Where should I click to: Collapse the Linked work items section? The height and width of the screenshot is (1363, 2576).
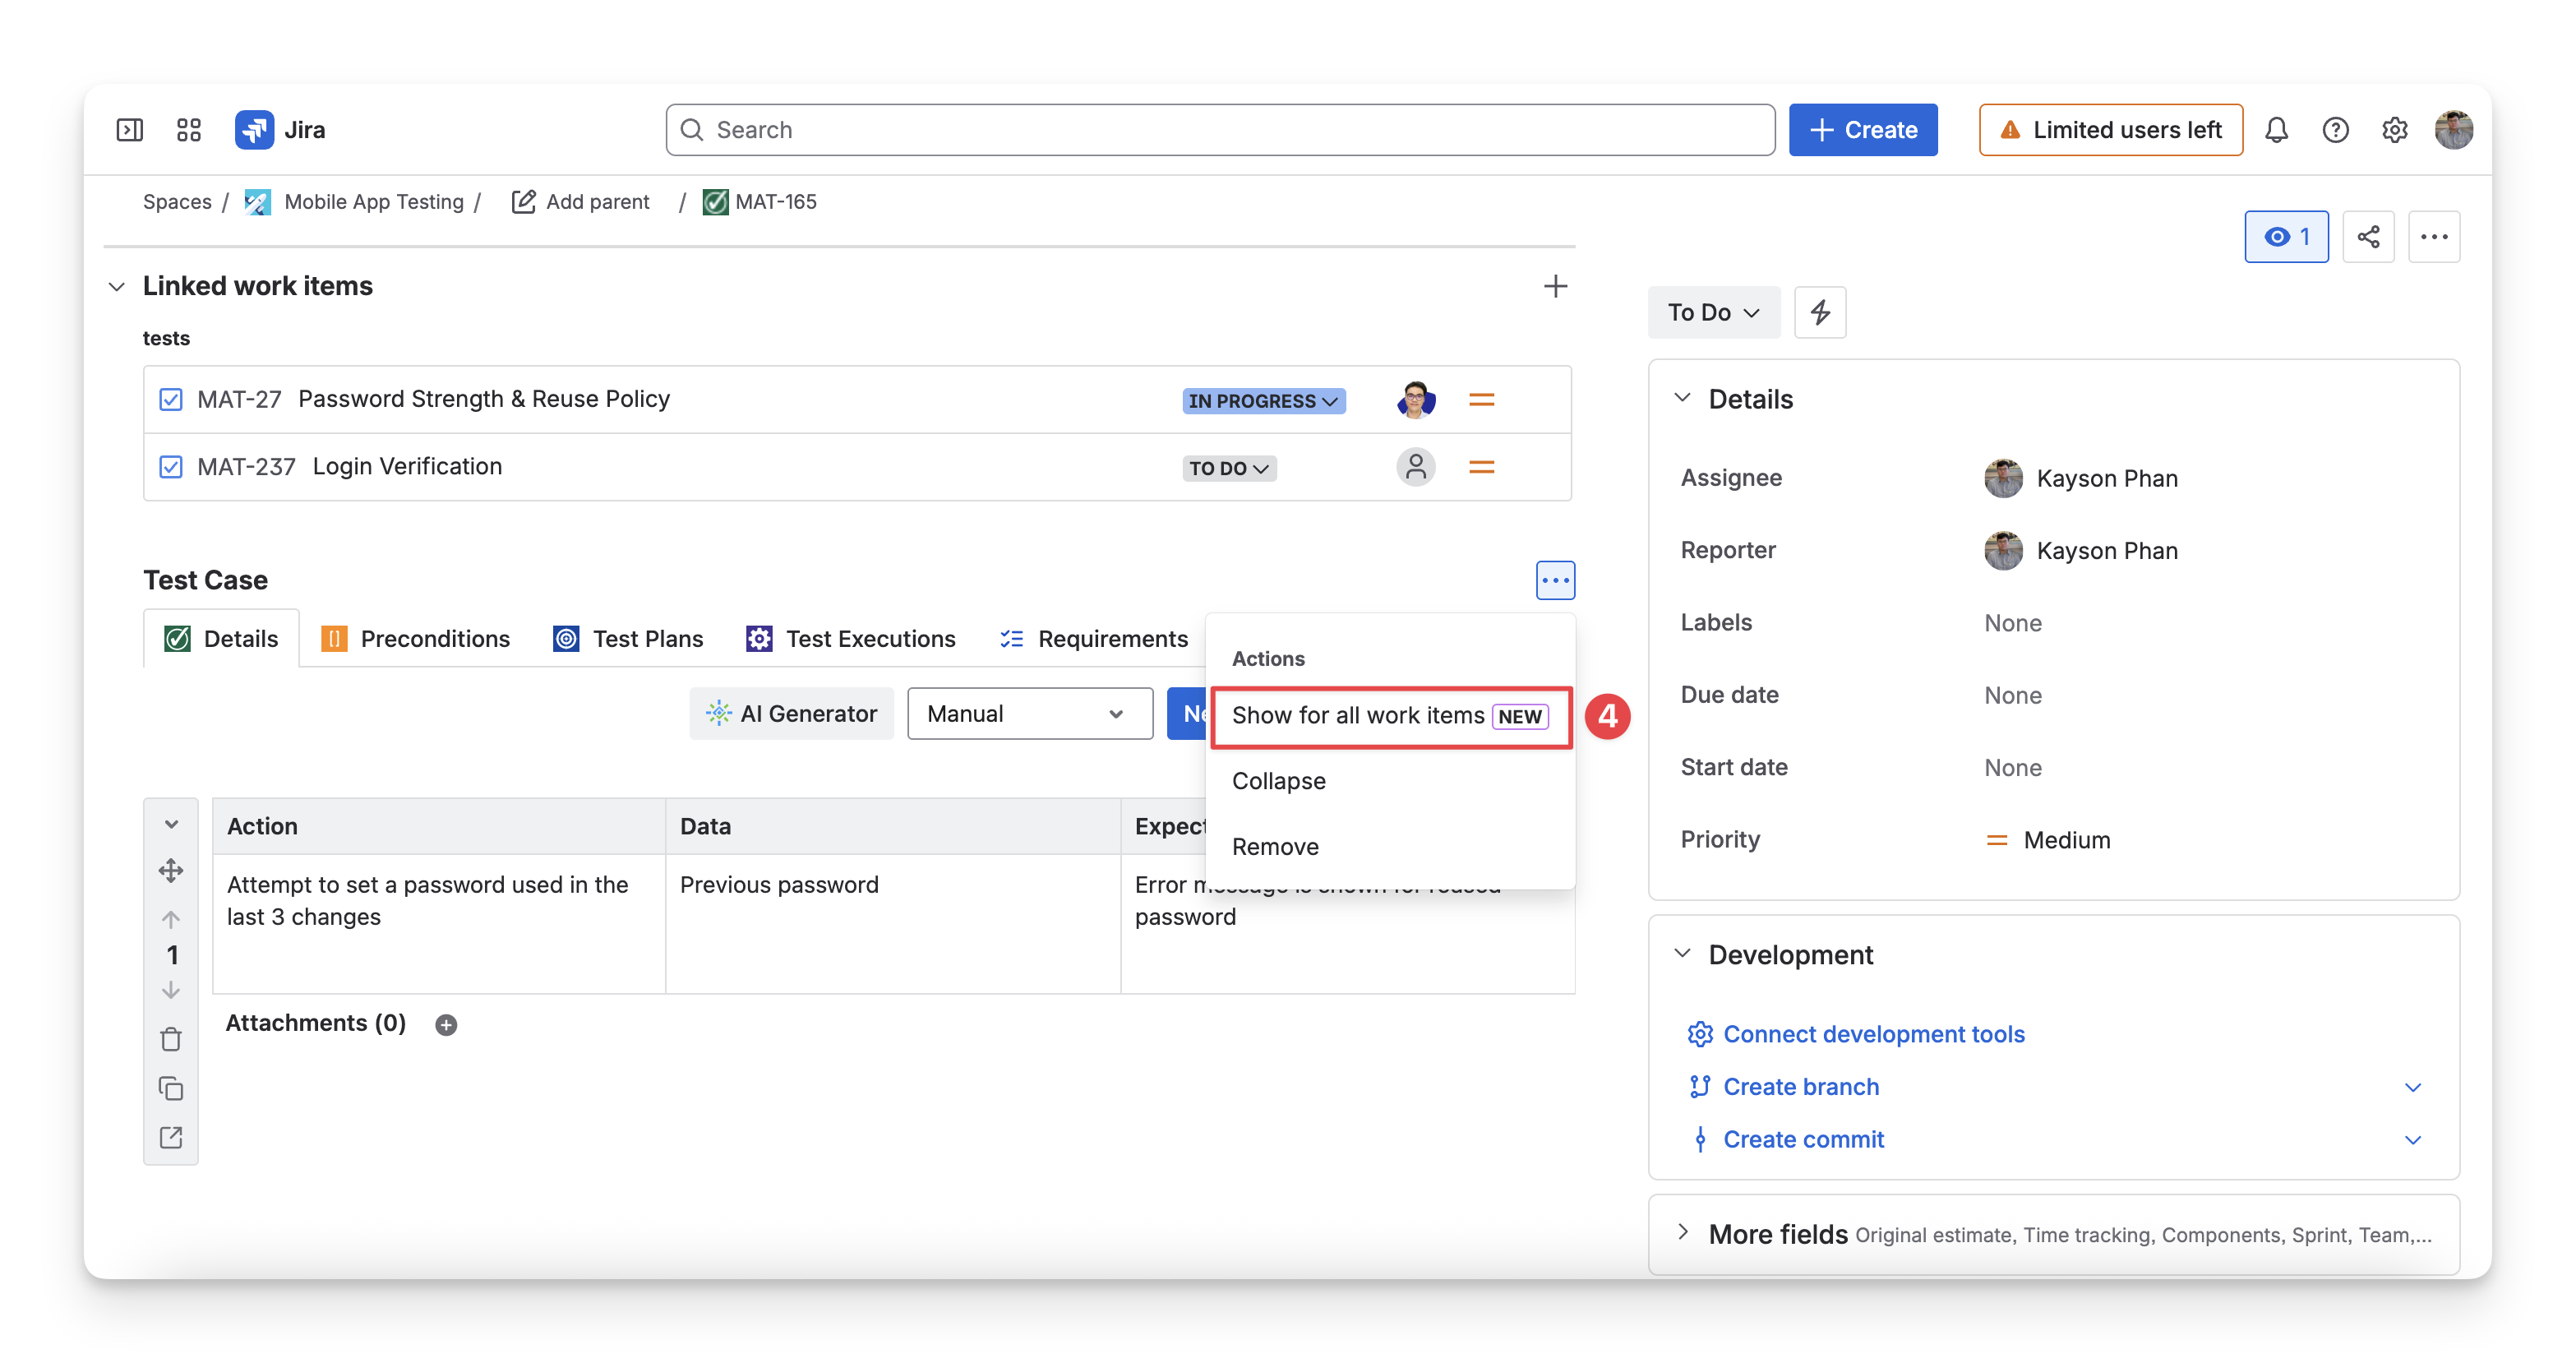[x=117, y=286]
